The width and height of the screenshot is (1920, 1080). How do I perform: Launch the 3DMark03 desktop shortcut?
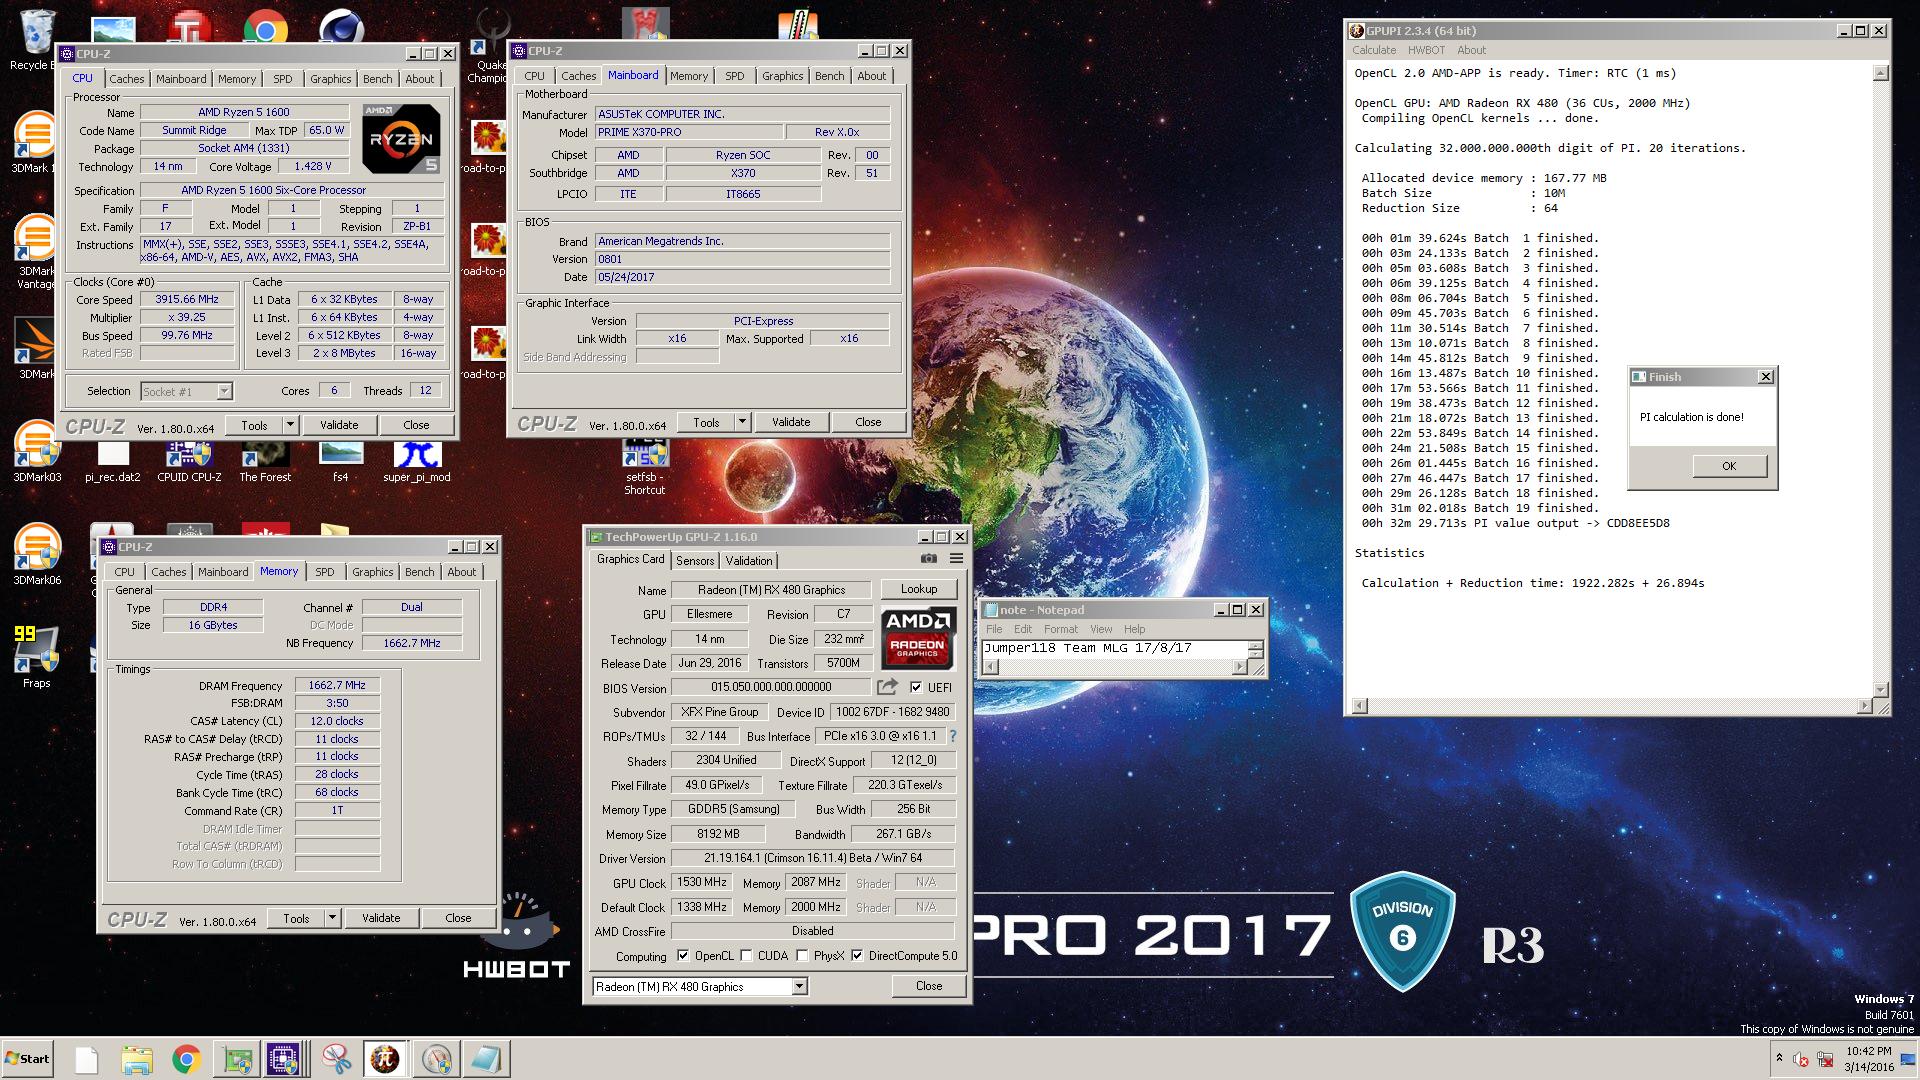point(37,452)
